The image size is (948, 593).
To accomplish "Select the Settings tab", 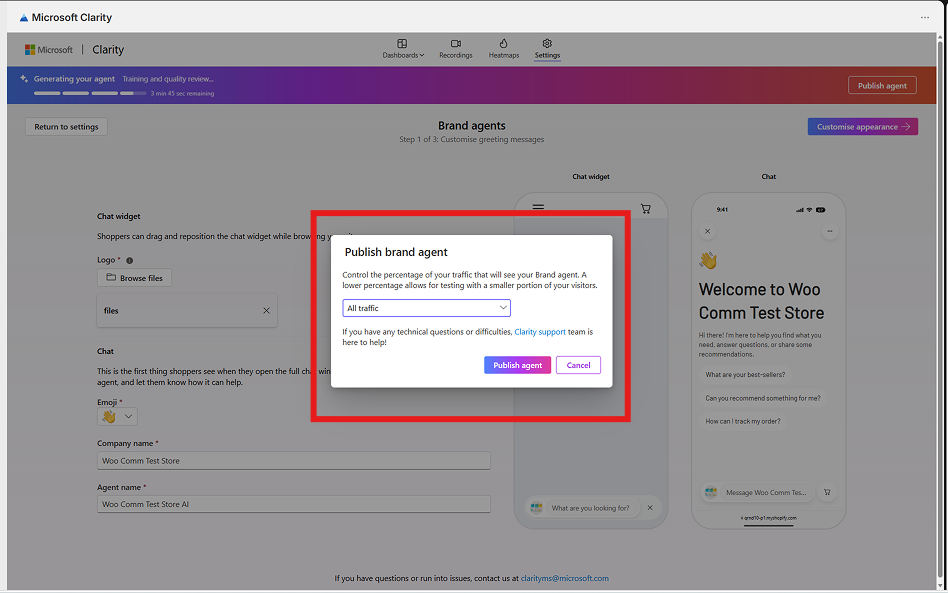I will point(547,48).
